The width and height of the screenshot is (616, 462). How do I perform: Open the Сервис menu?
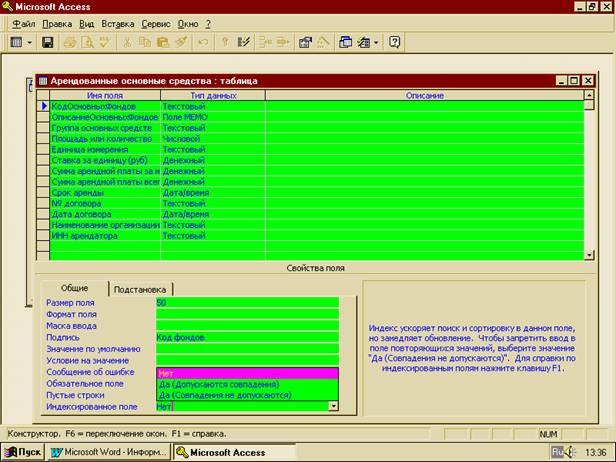[155, 23]
